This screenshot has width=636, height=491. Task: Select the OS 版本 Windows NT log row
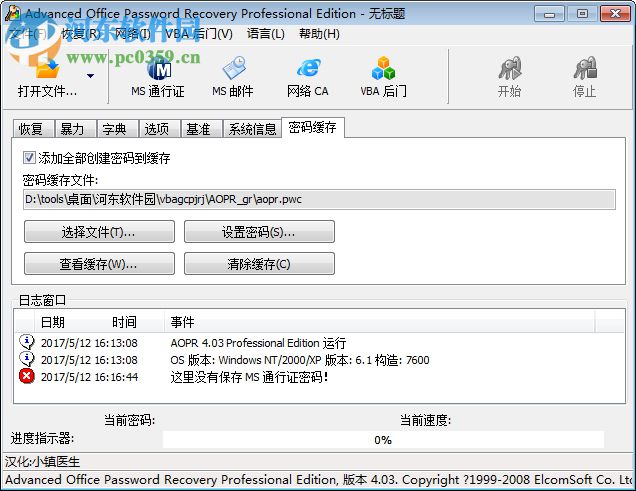(320, 360)
